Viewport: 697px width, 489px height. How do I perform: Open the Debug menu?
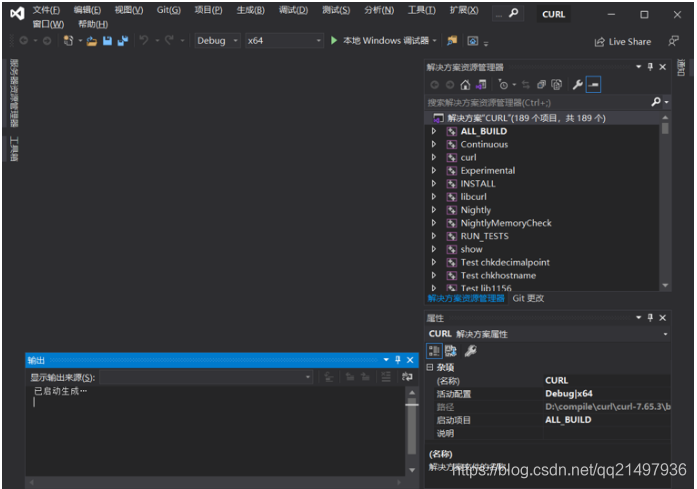[x=293, y=10]
